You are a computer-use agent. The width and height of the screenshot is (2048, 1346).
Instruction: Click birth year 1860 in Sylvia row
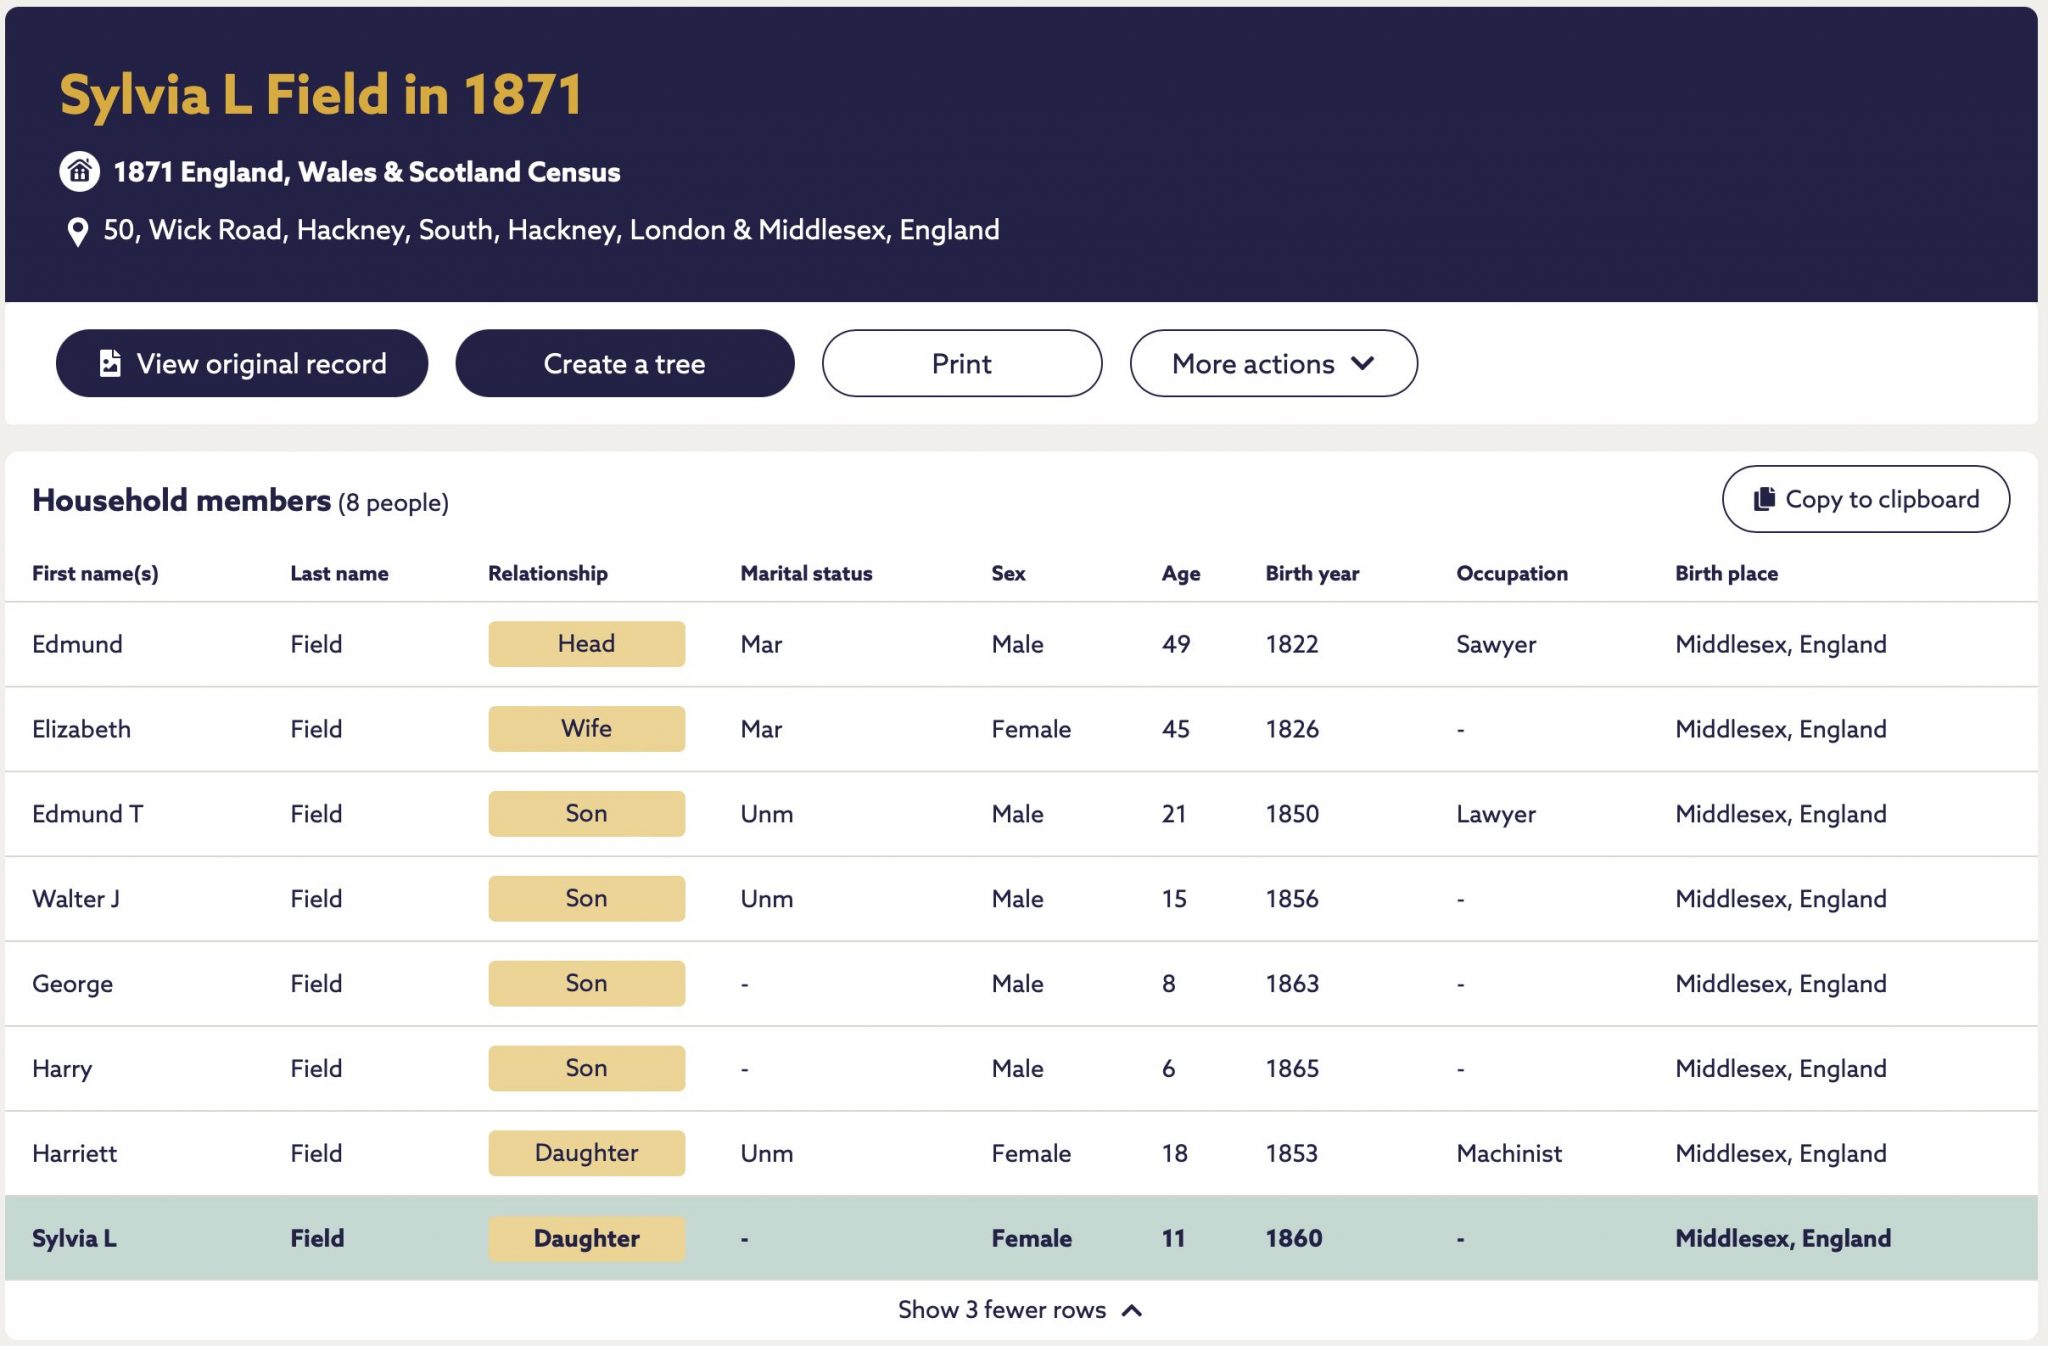(x=1294, y=1238)
